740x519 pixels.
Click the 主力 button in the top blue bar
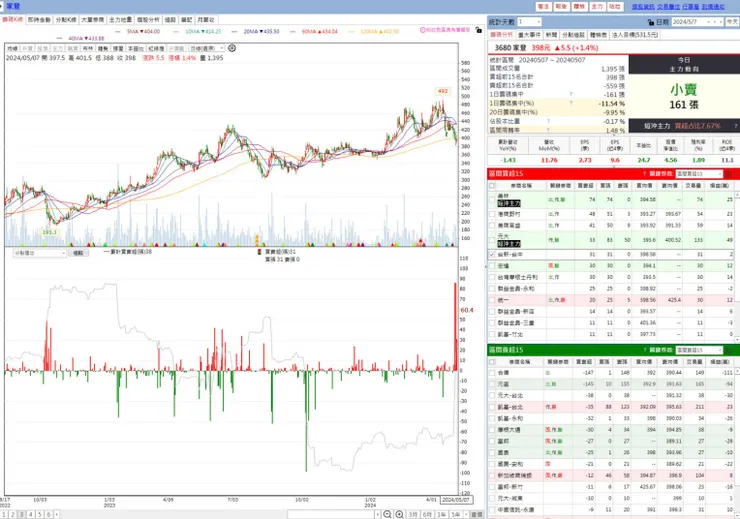(x=597, y=7)
